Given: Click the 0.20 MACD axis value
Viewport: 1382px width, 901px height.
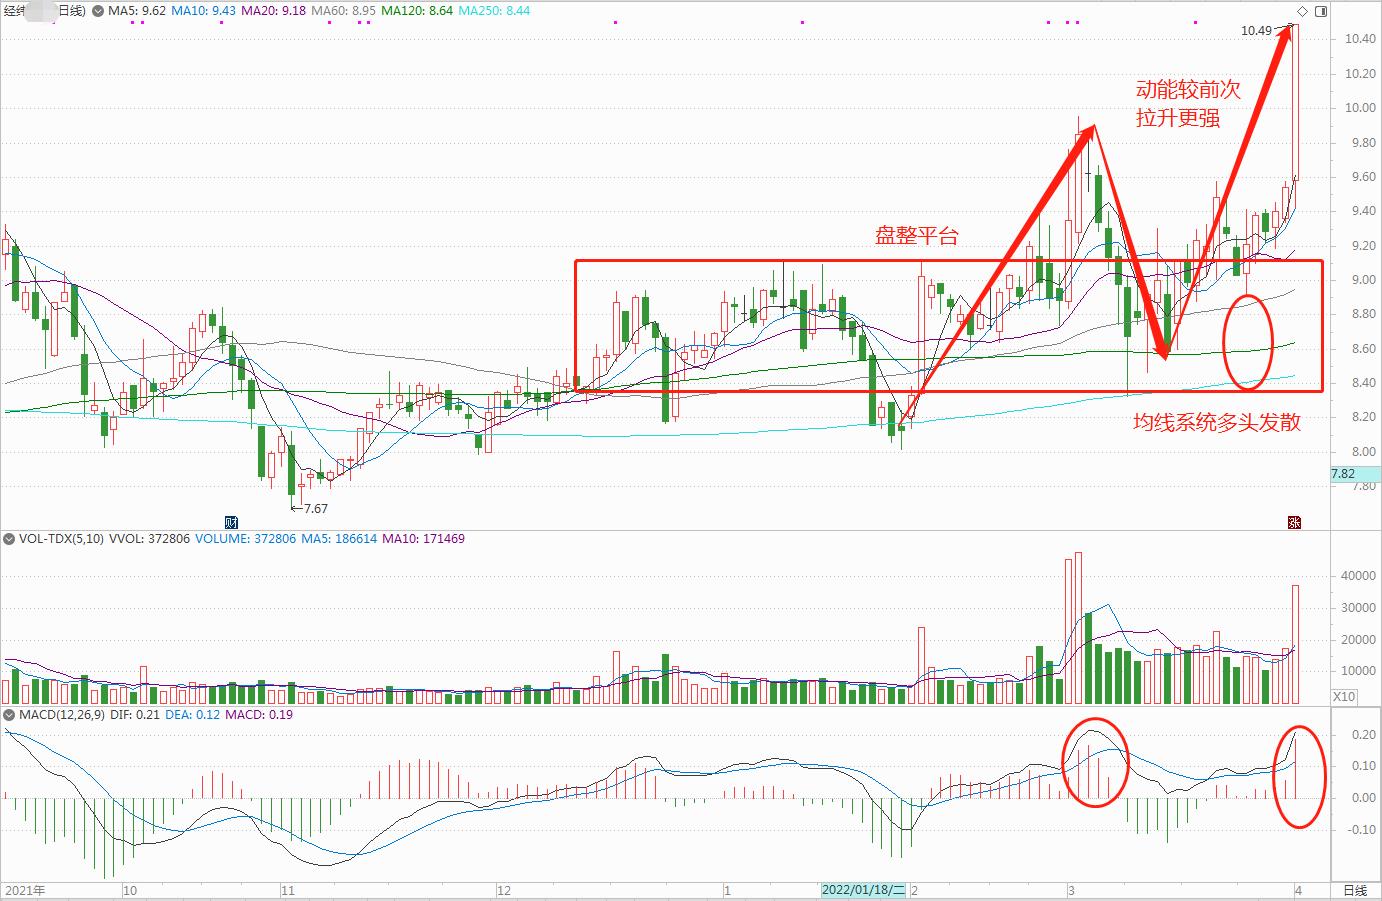Looking at the screenshot, I should point(1362,735).
